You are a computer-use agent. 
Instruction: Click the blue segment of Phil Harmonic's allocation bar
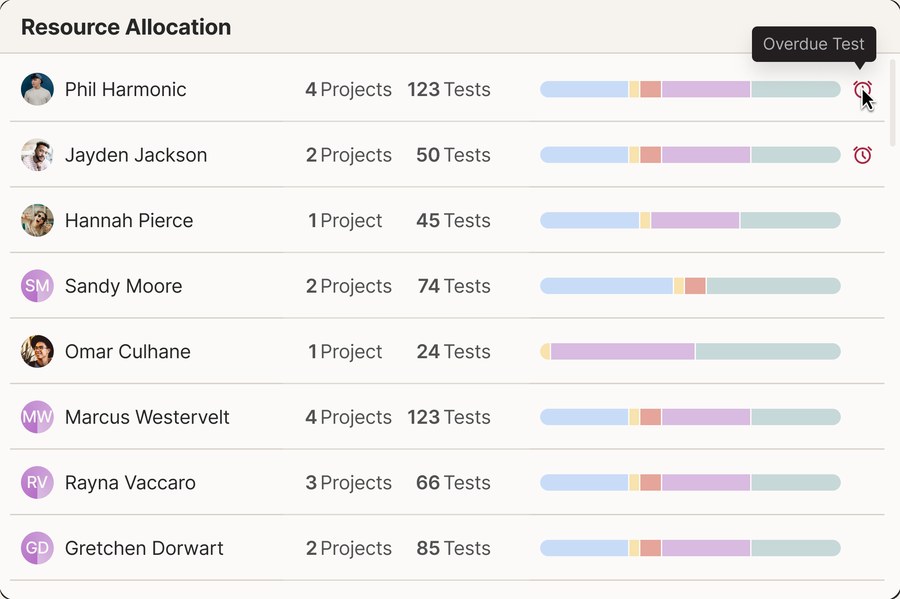pyautogui.click(x=584, y=89)
